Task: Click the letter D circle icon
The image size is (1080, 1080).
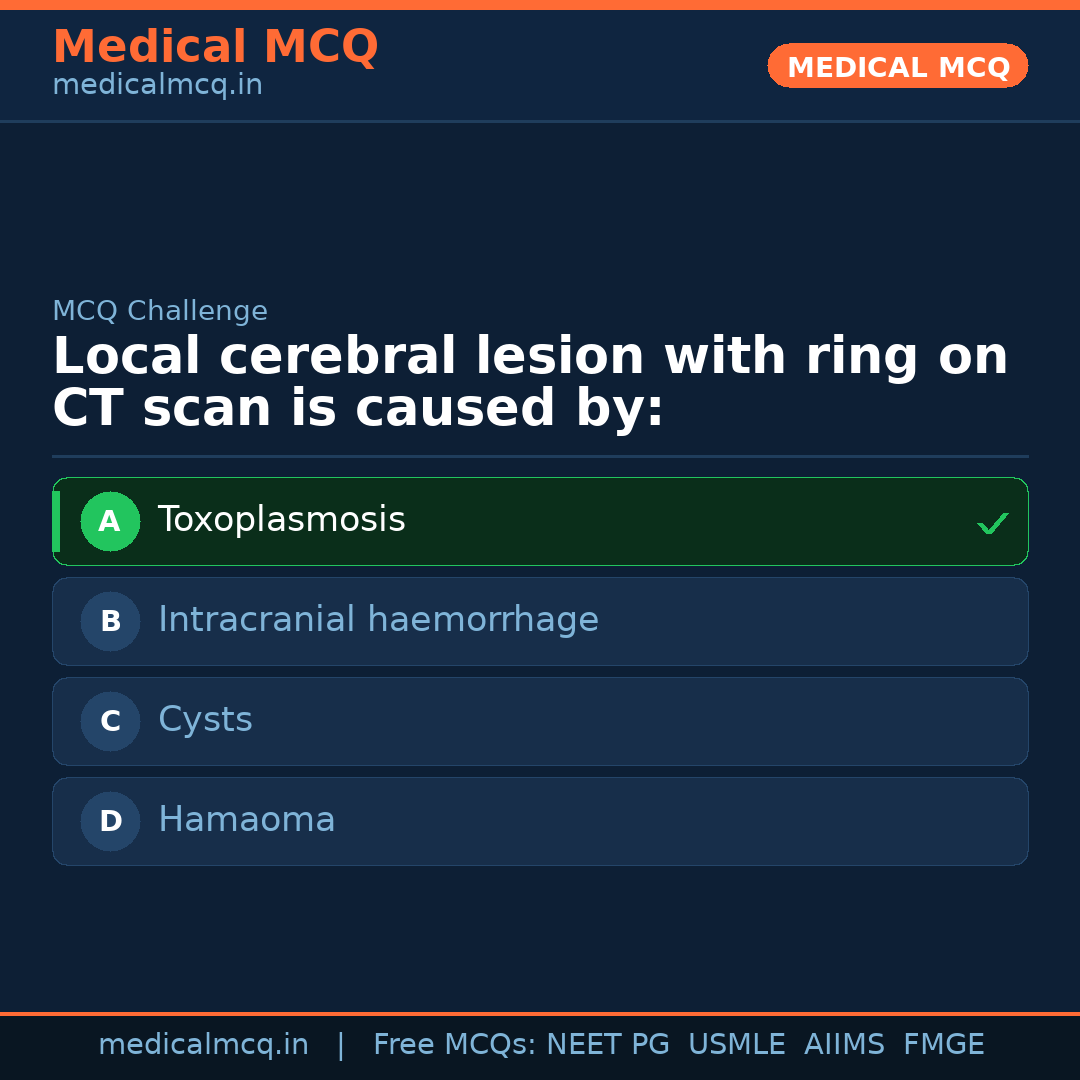Action: point(110,821)
